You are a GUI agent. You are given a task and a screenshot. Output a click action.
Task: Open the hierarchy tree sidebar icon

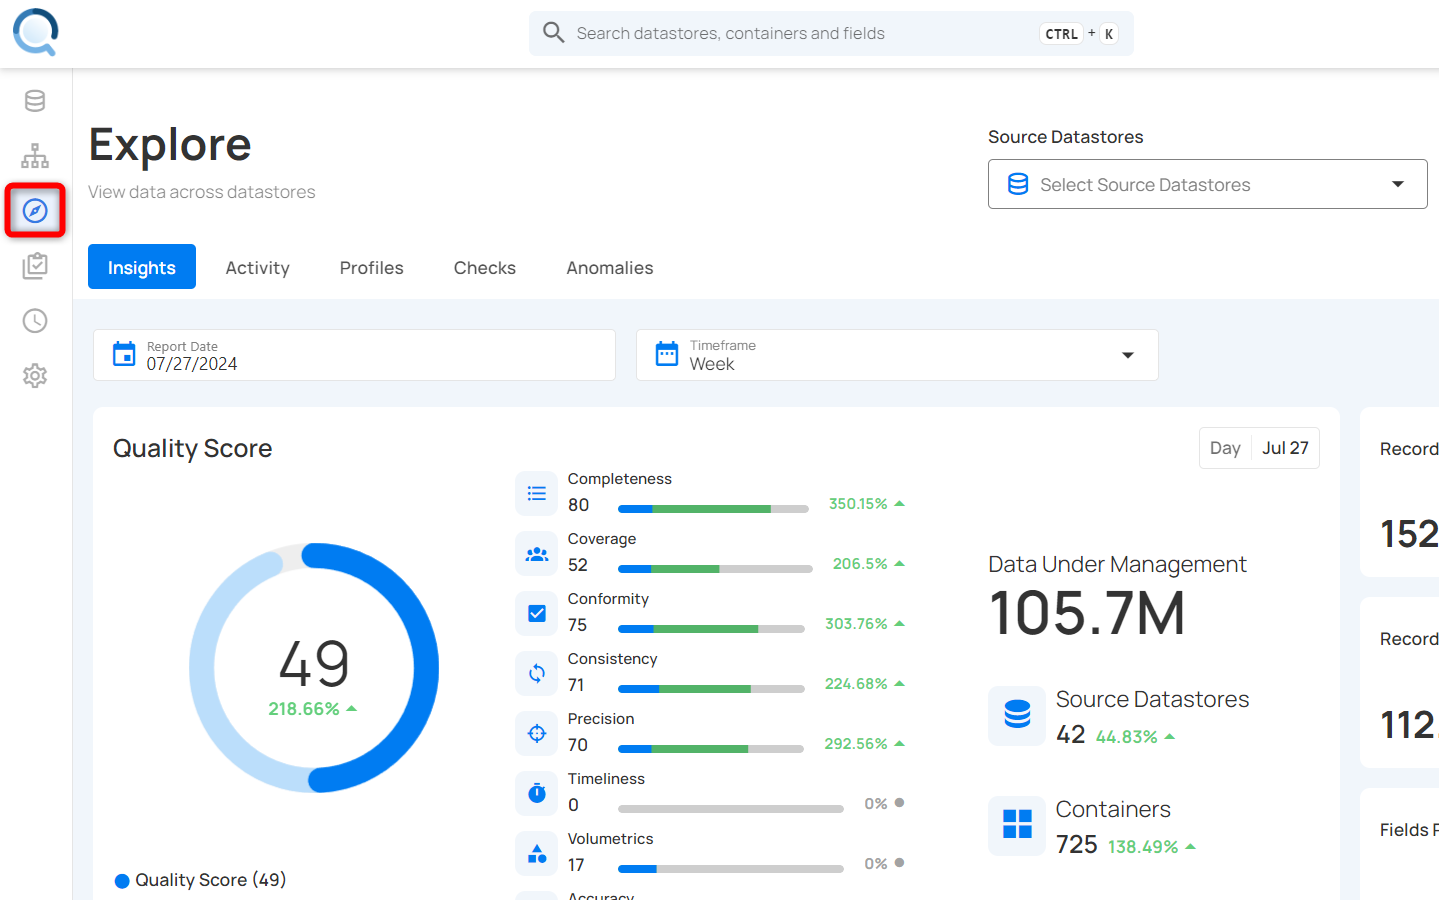pos(35,156)
